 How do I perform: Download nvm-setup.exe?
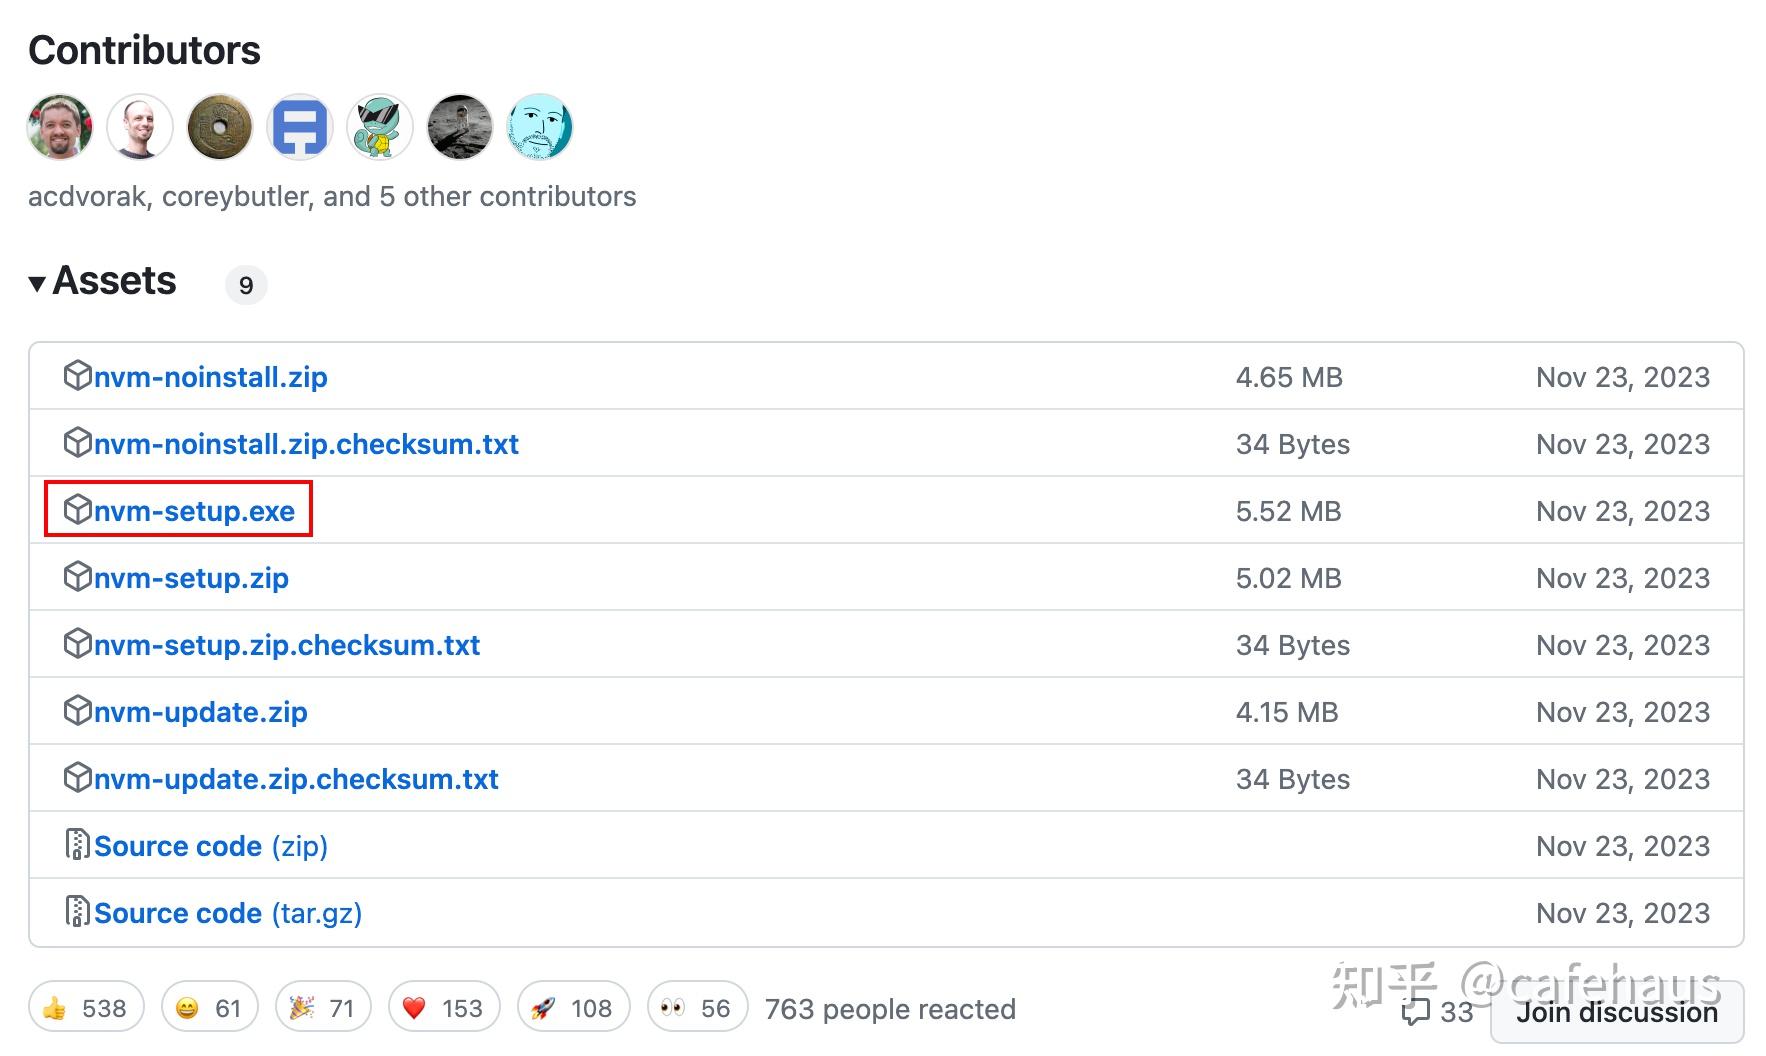point(196,510)
